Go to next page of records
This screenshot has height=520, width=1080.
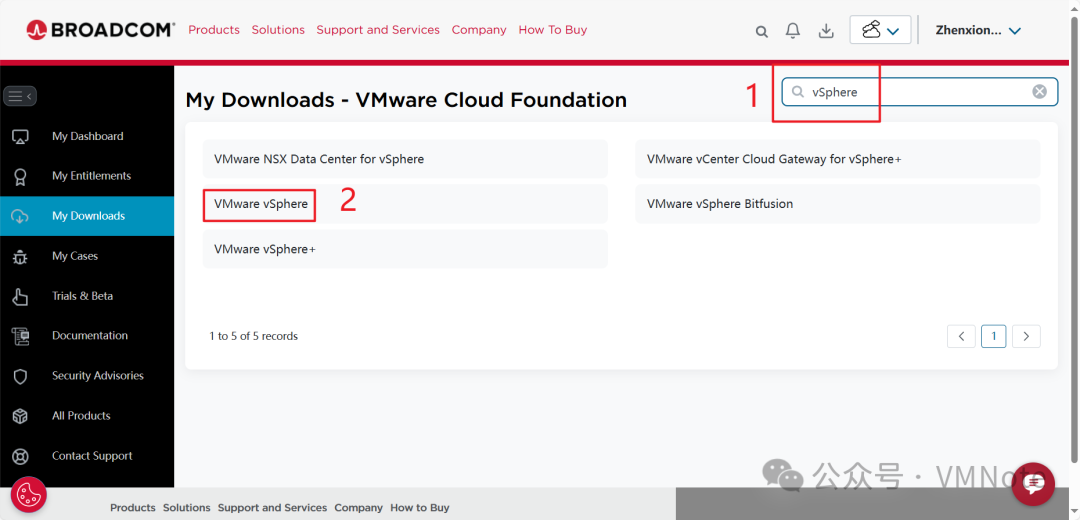click(x=1026, y=336)
